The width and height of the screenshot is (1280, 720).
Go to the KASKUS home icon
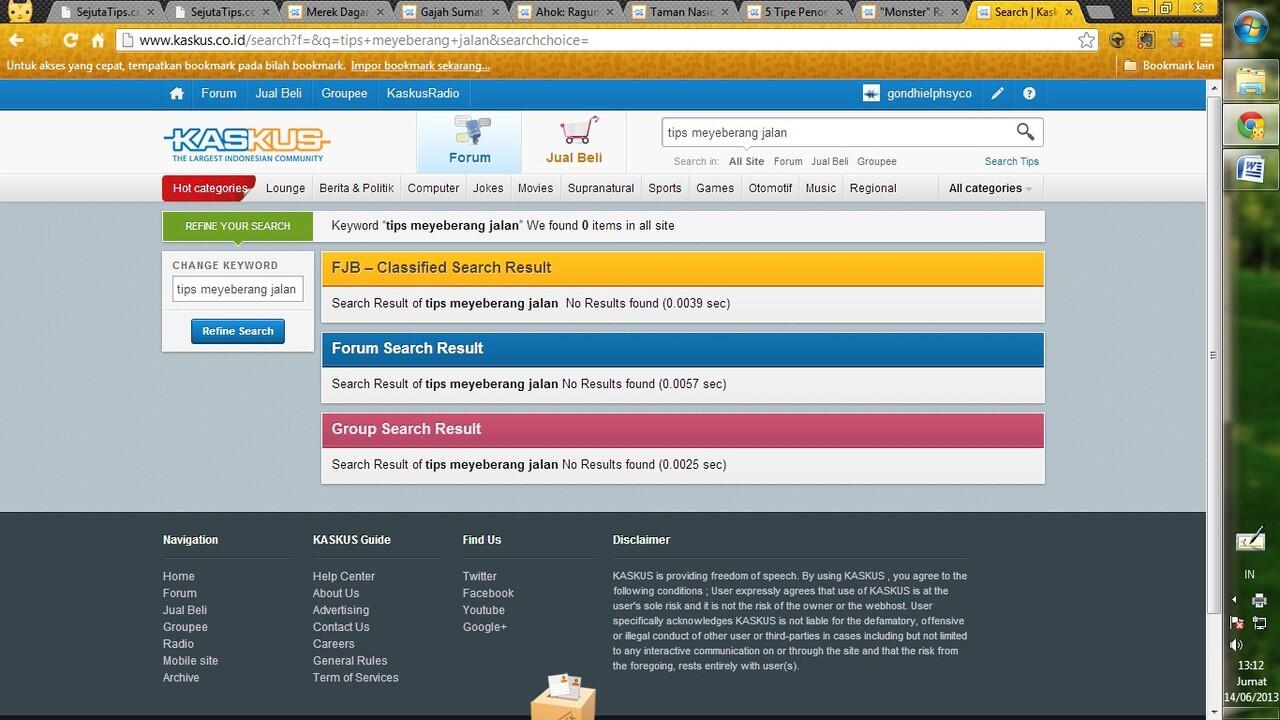177,93
